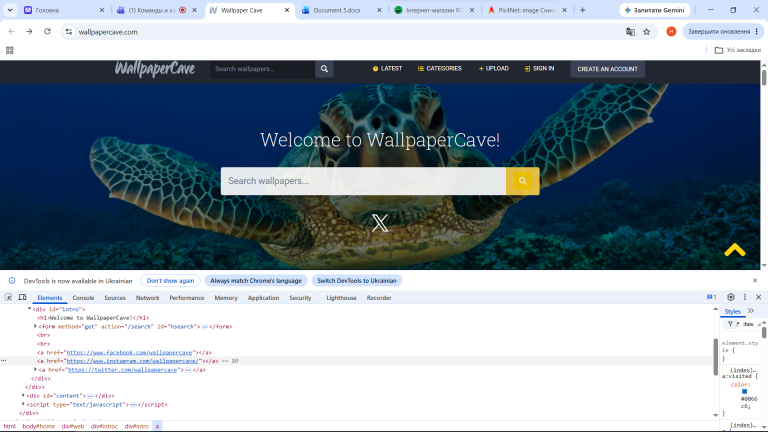Open the Network tab
The width and height of the screenshot is (768, 432).
point(147,297)
